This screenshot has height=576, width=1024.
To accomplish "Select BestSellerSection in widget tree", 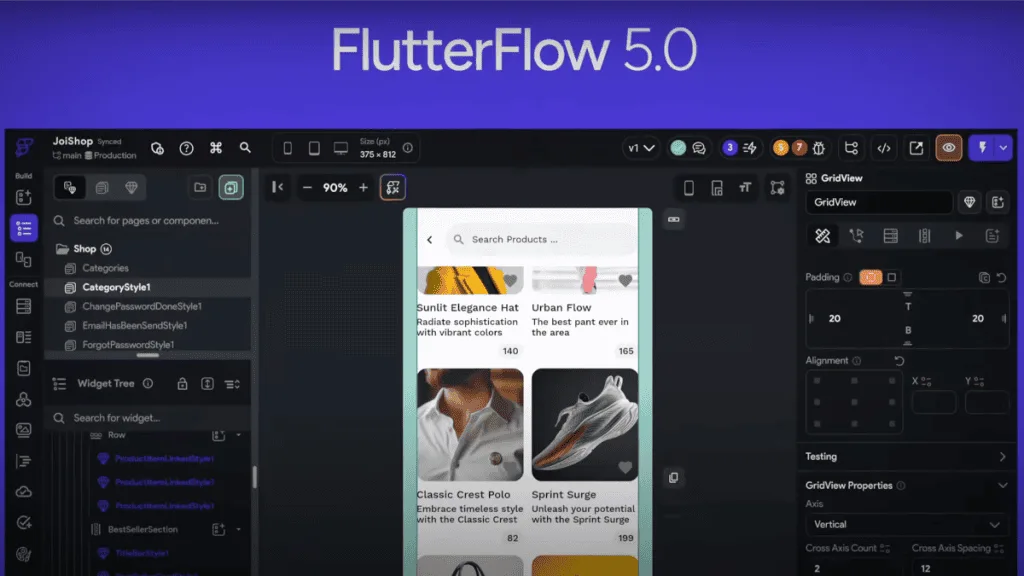I will point(142,529).
